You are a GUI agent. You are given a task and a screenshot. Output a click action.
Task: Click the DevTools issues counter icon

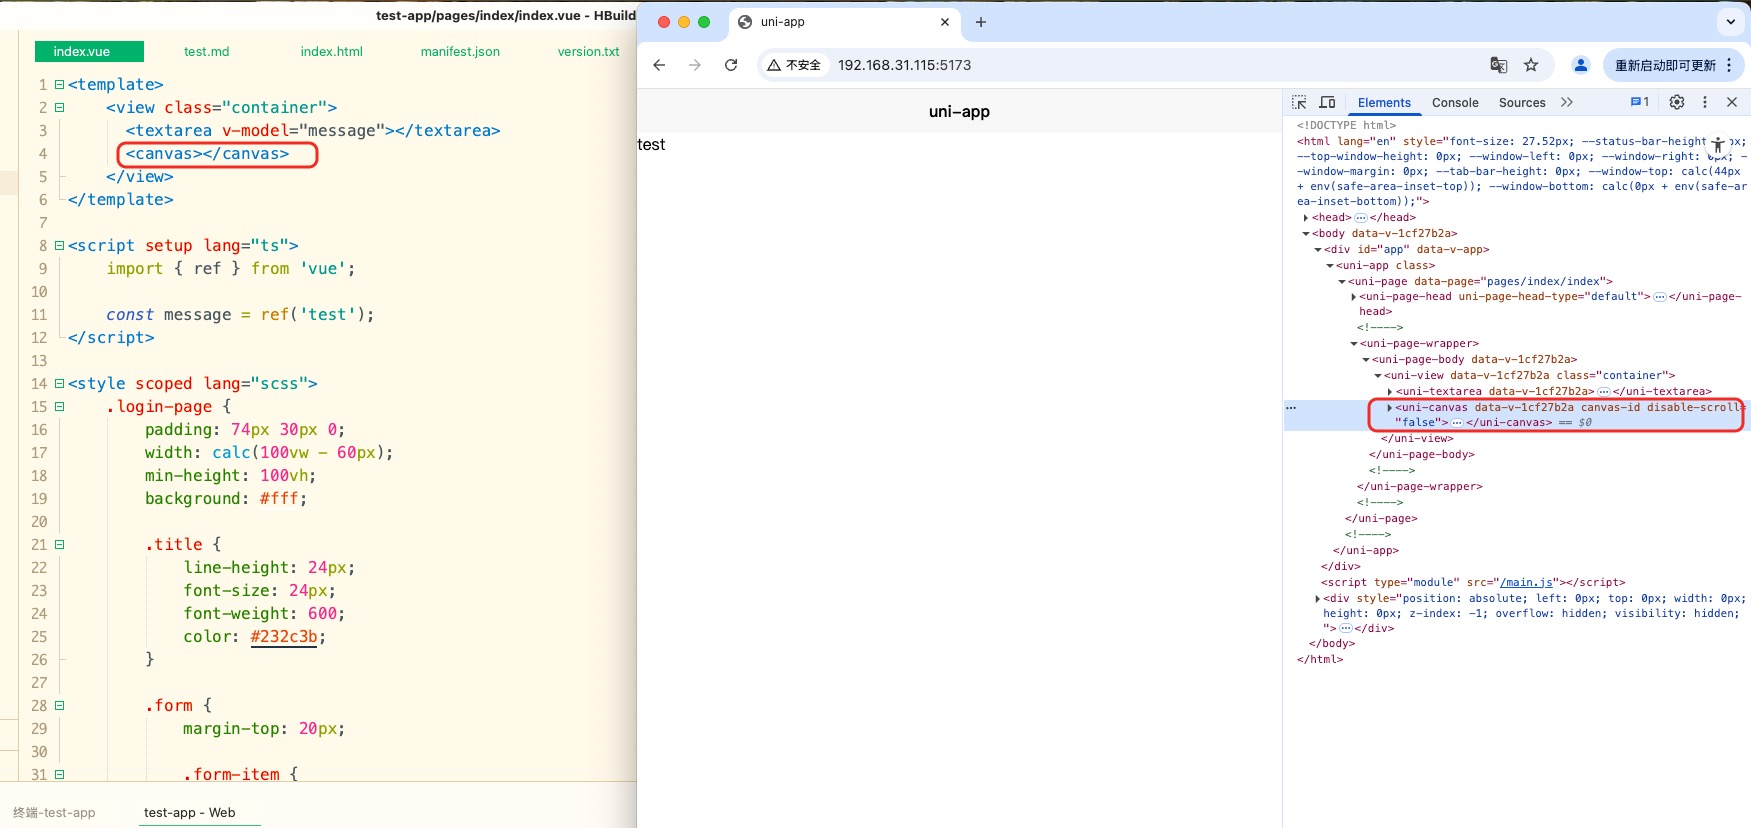[1639, 102]
